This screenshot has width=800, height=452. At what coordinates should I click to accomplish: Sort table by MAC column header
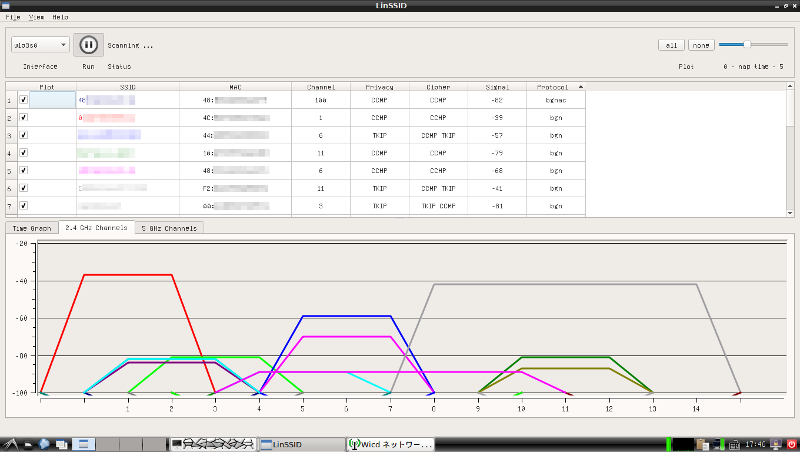pyautogui.click(x=235, y=87)
